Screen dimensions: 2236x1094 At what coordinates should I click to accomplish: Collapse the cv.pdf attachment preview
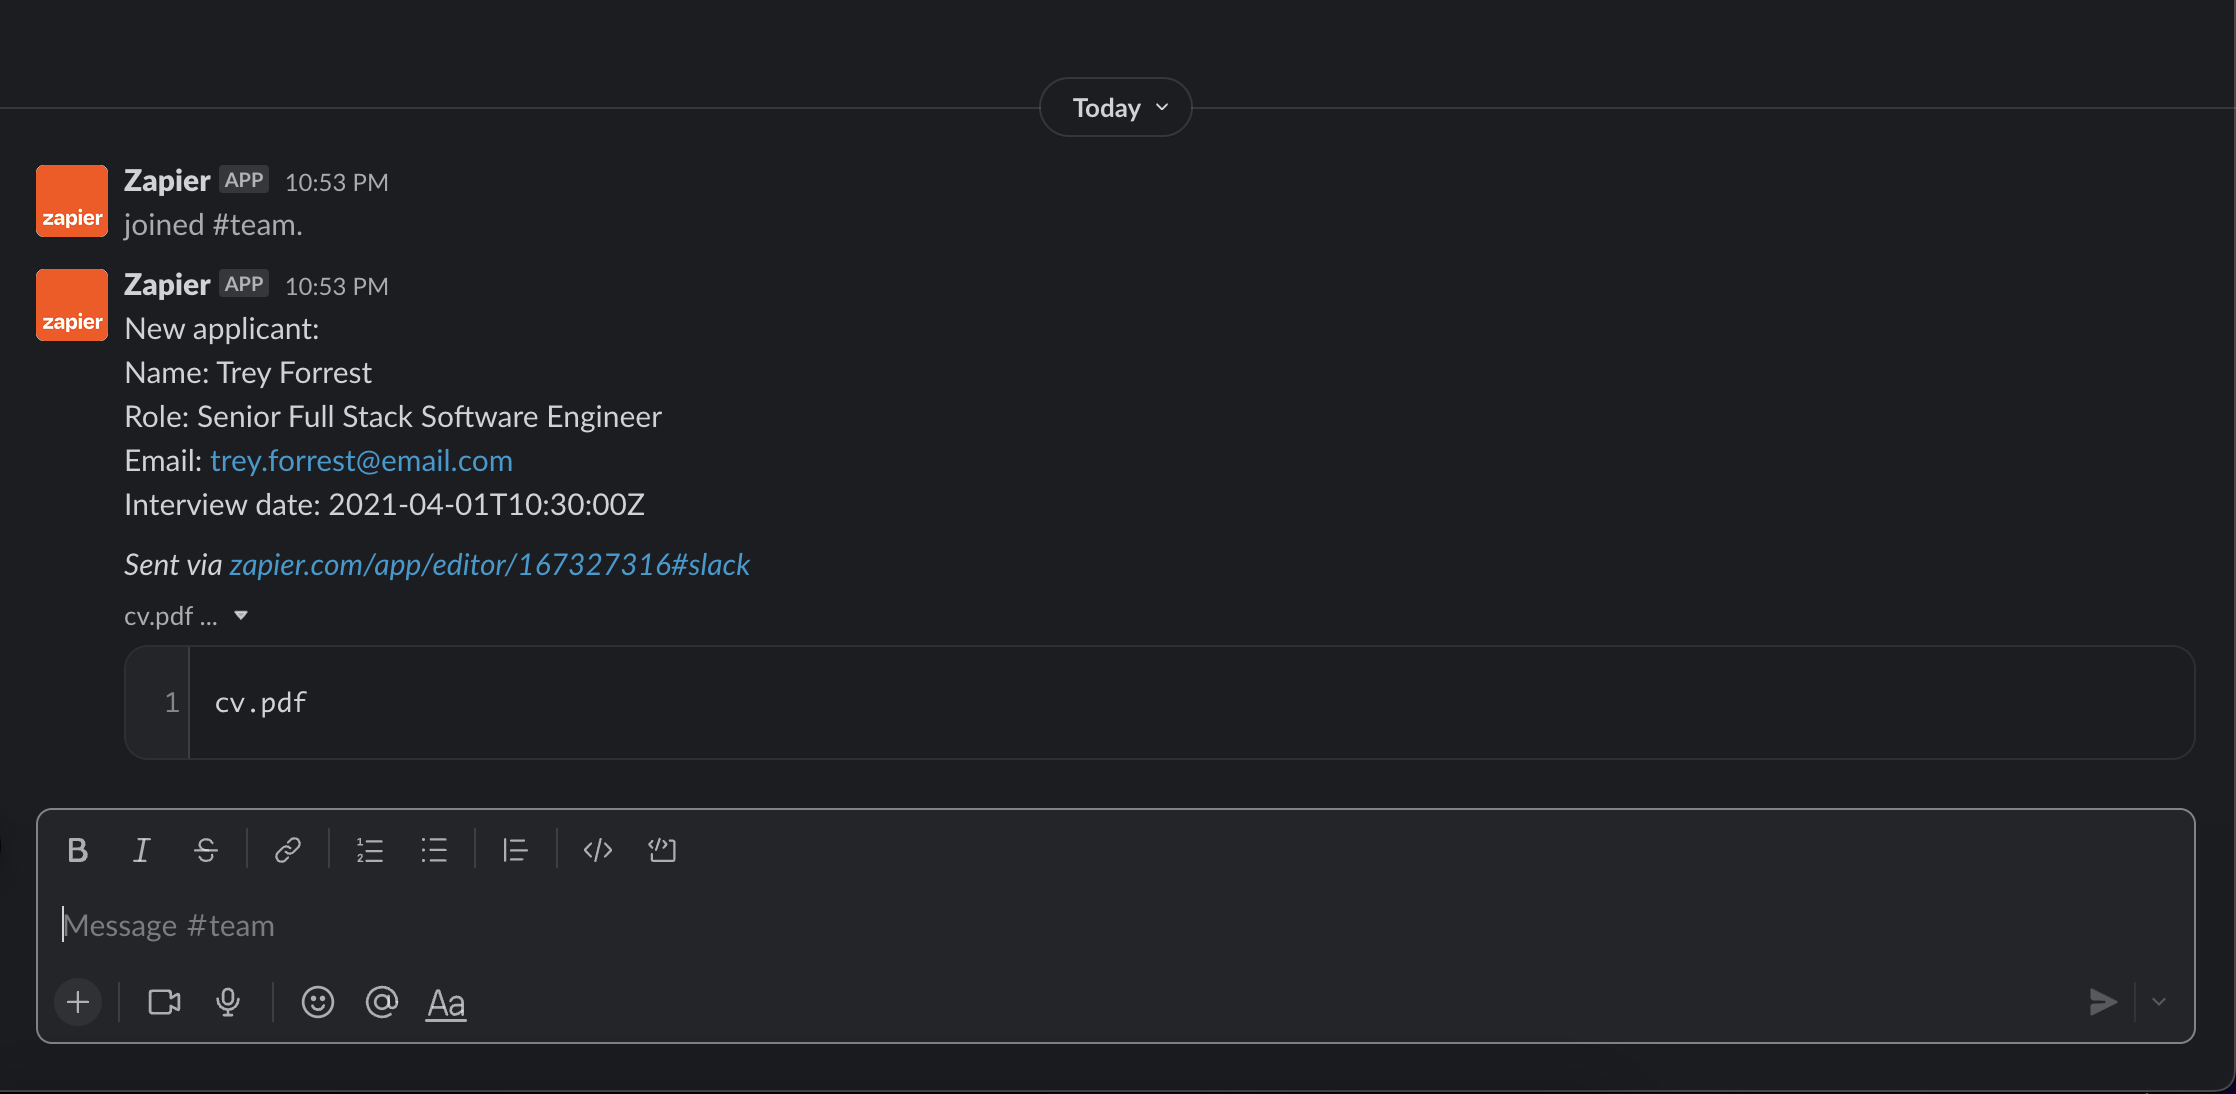point(240,616)
